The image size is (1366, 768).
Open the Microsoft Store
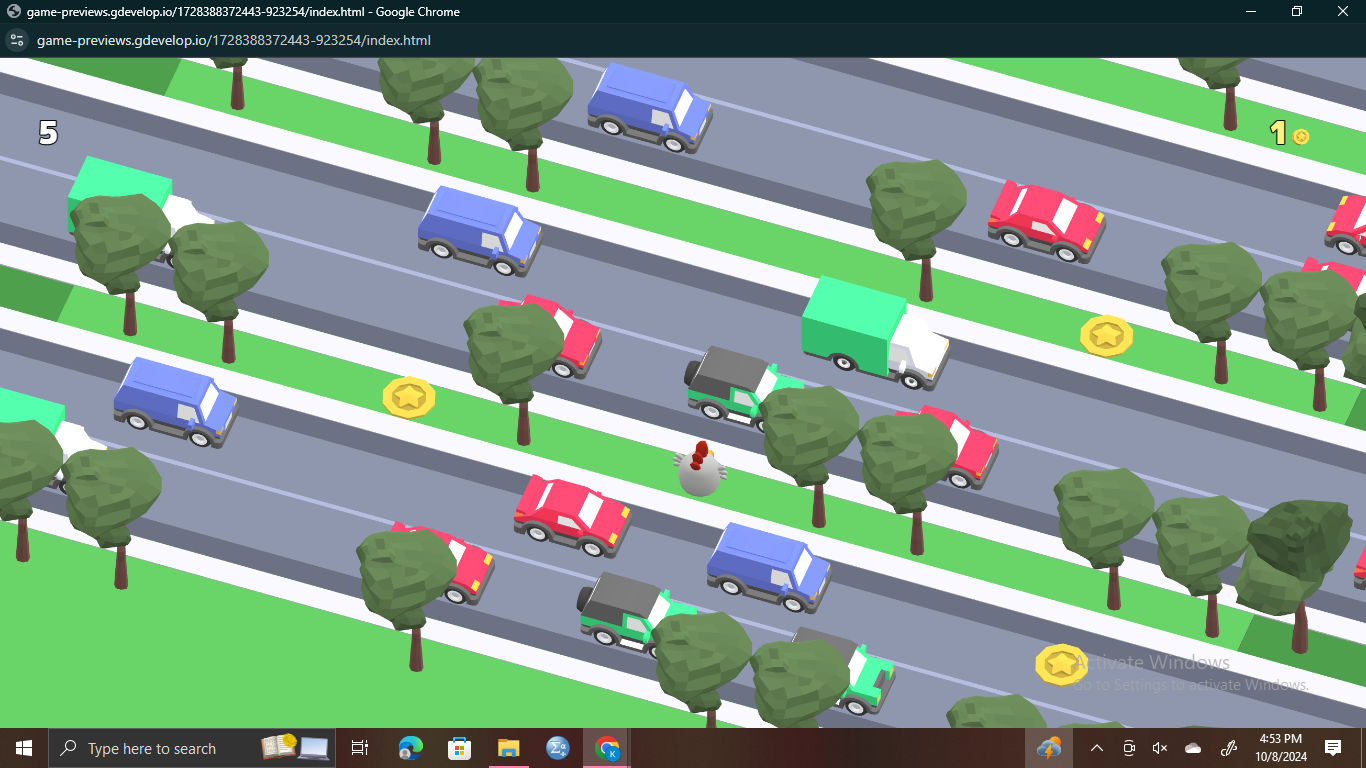(x=458, y=748)
